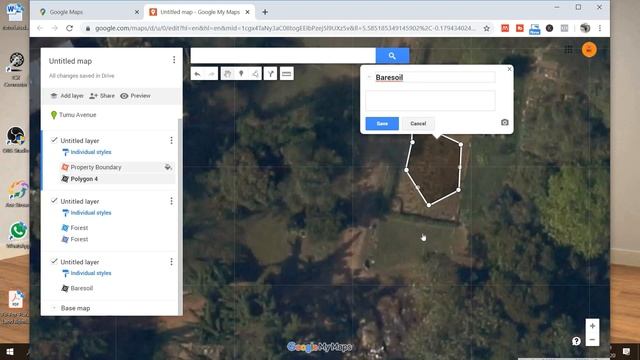The width and height of the screenshot is (640, 360).
Task: Expand the Base map section
Action: coord(53,308)
